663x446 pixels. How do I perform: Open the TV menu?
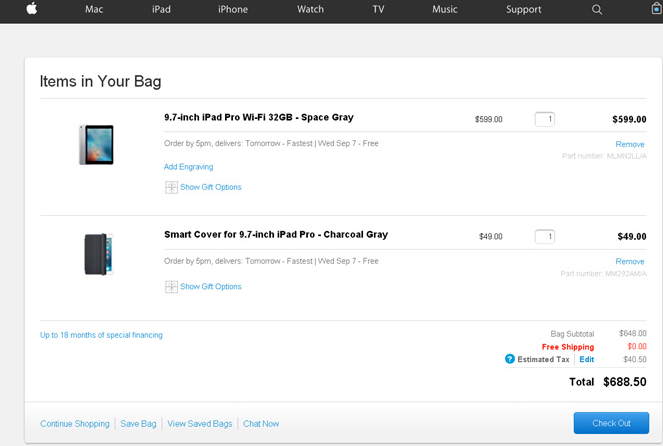[x=378, y=9]
